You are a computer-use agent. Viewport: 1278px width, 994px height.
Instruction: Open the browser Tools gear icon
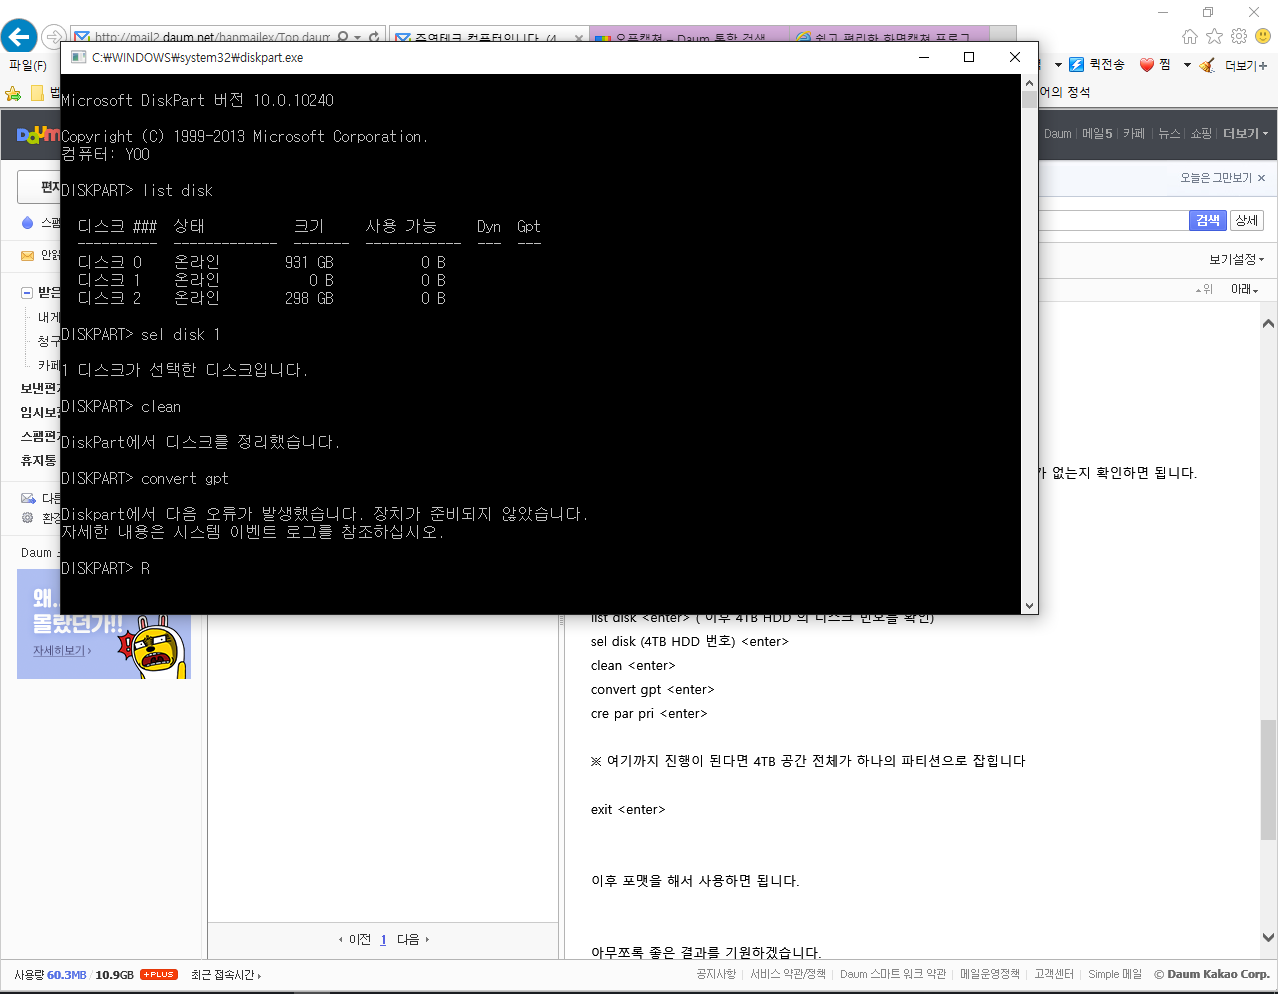1239,36
